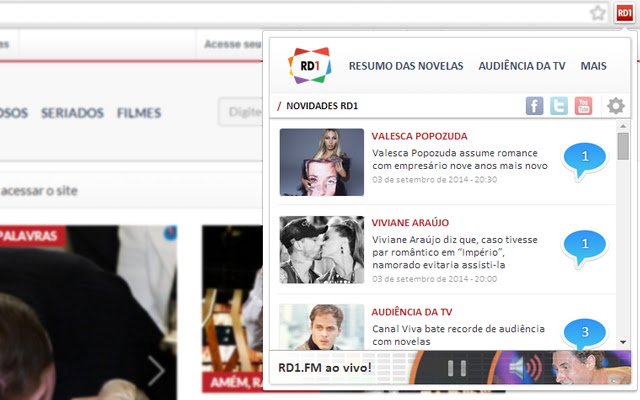Viewport: 640px width, 400px height.
Task: Open comments bubble for Valesca Popozuda story
Action: coord(584,160)
